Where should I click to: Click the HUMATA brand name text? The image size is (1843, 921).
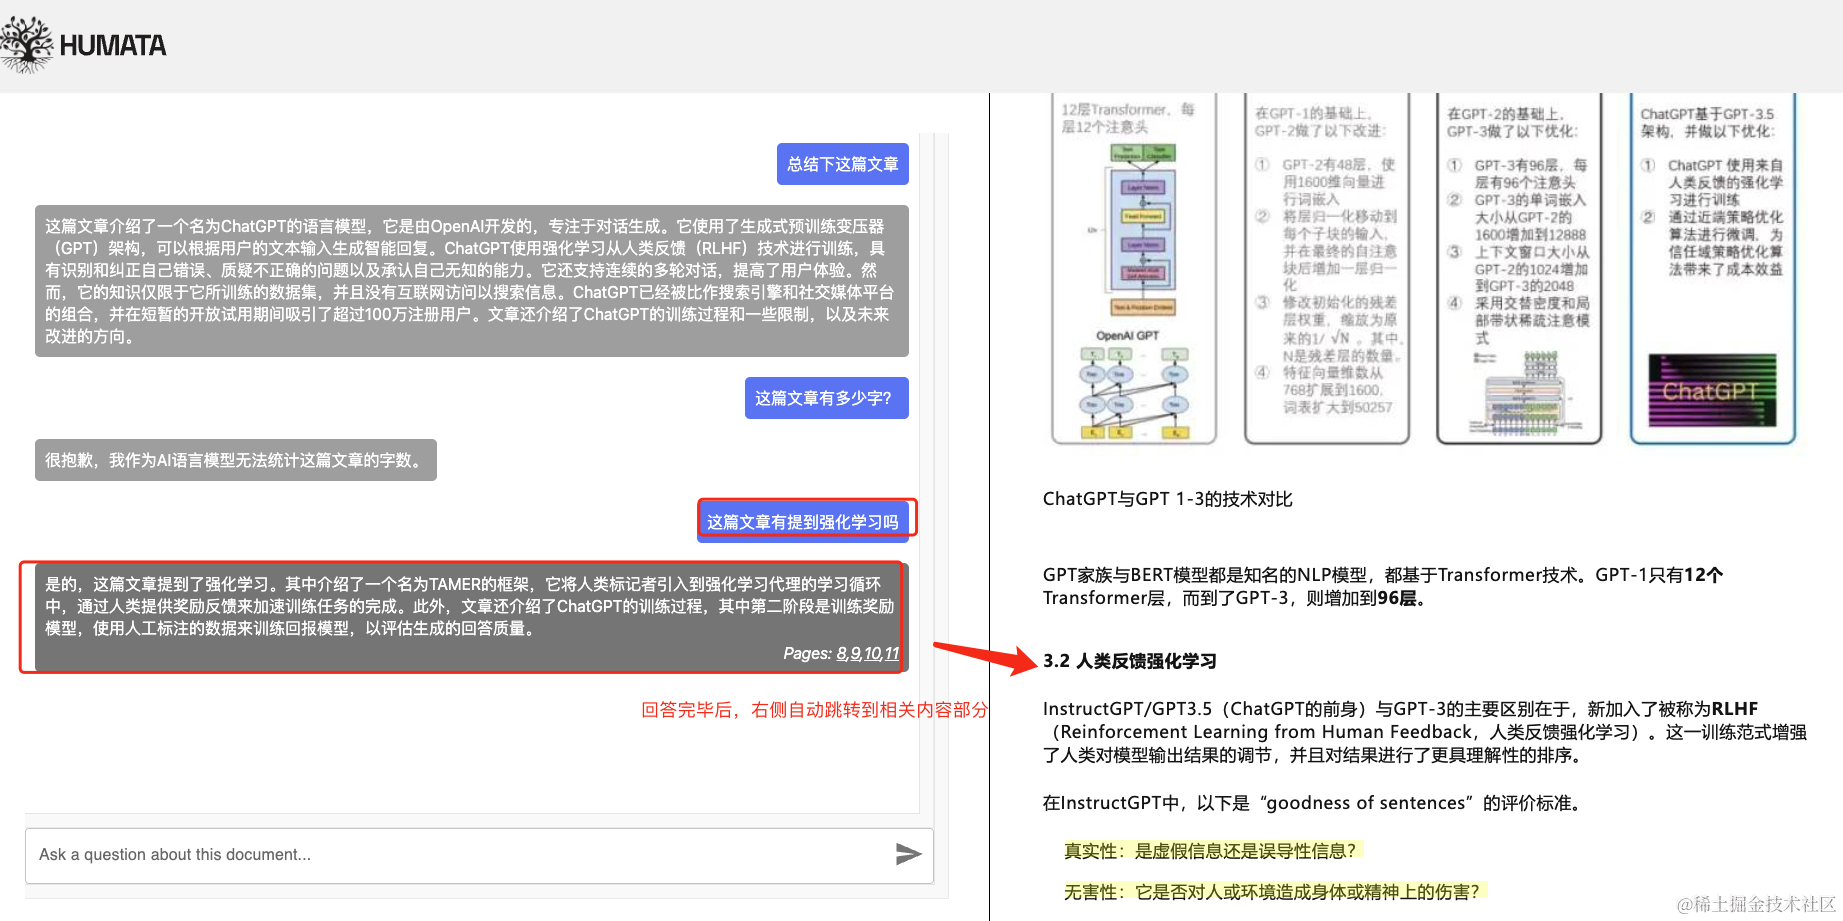coord(113,46)
